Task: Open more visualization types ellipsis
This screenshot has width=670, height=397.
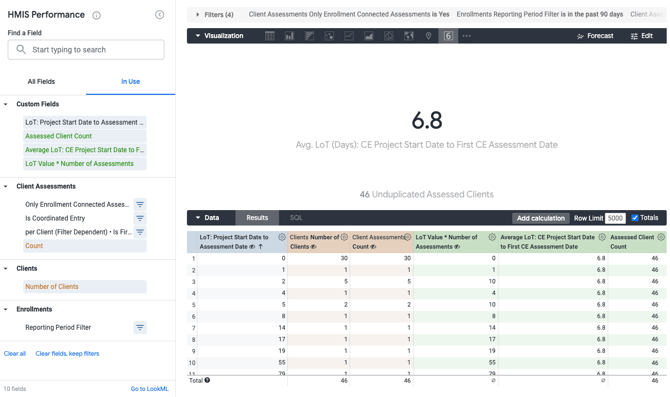Action: click(x=467, y=36)
